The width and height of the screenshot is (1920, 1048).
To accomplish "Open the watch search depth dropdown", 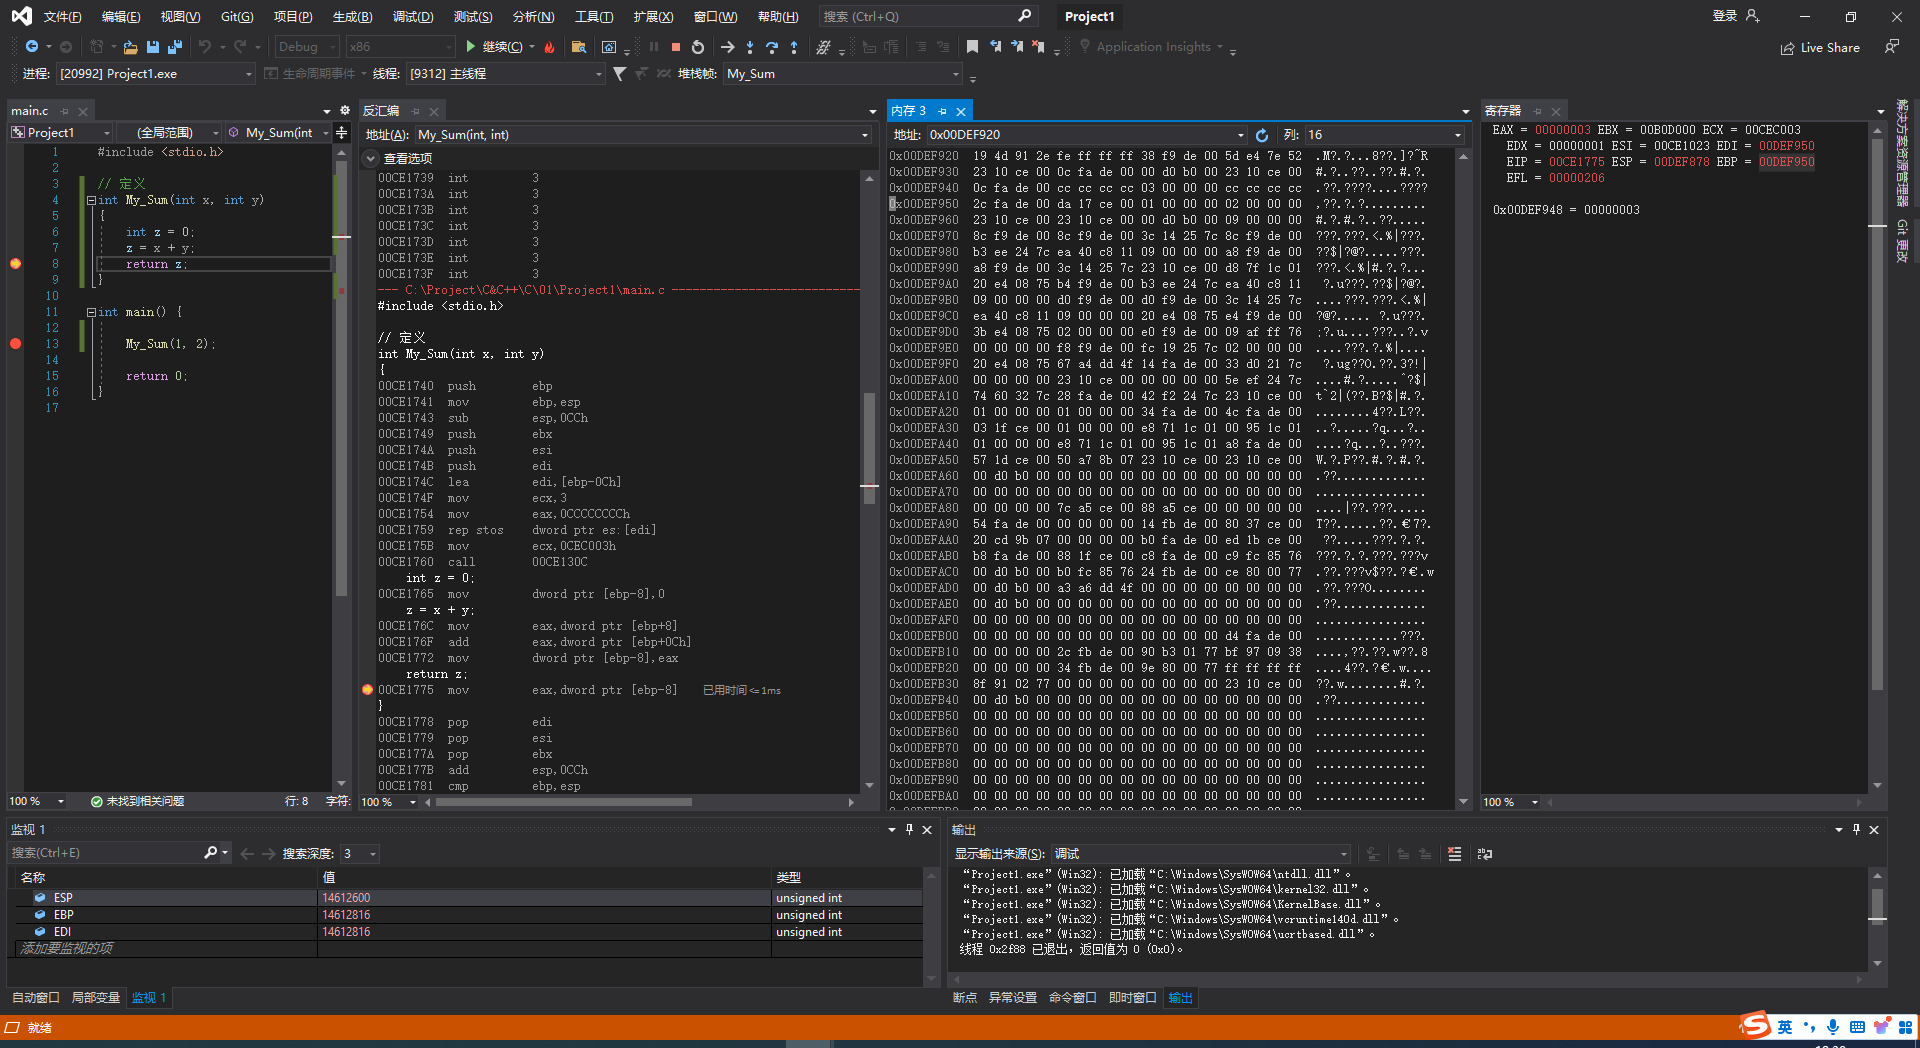I will 359,854.
